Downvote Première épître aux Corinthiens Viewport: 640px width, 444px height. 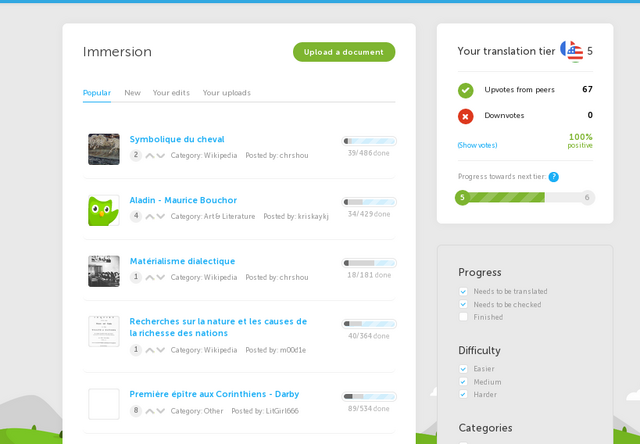161,411
